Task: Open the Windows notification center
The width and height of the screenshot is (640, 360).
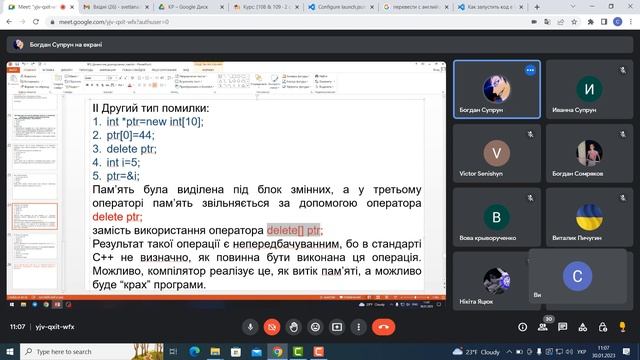Action: (626, 351)
